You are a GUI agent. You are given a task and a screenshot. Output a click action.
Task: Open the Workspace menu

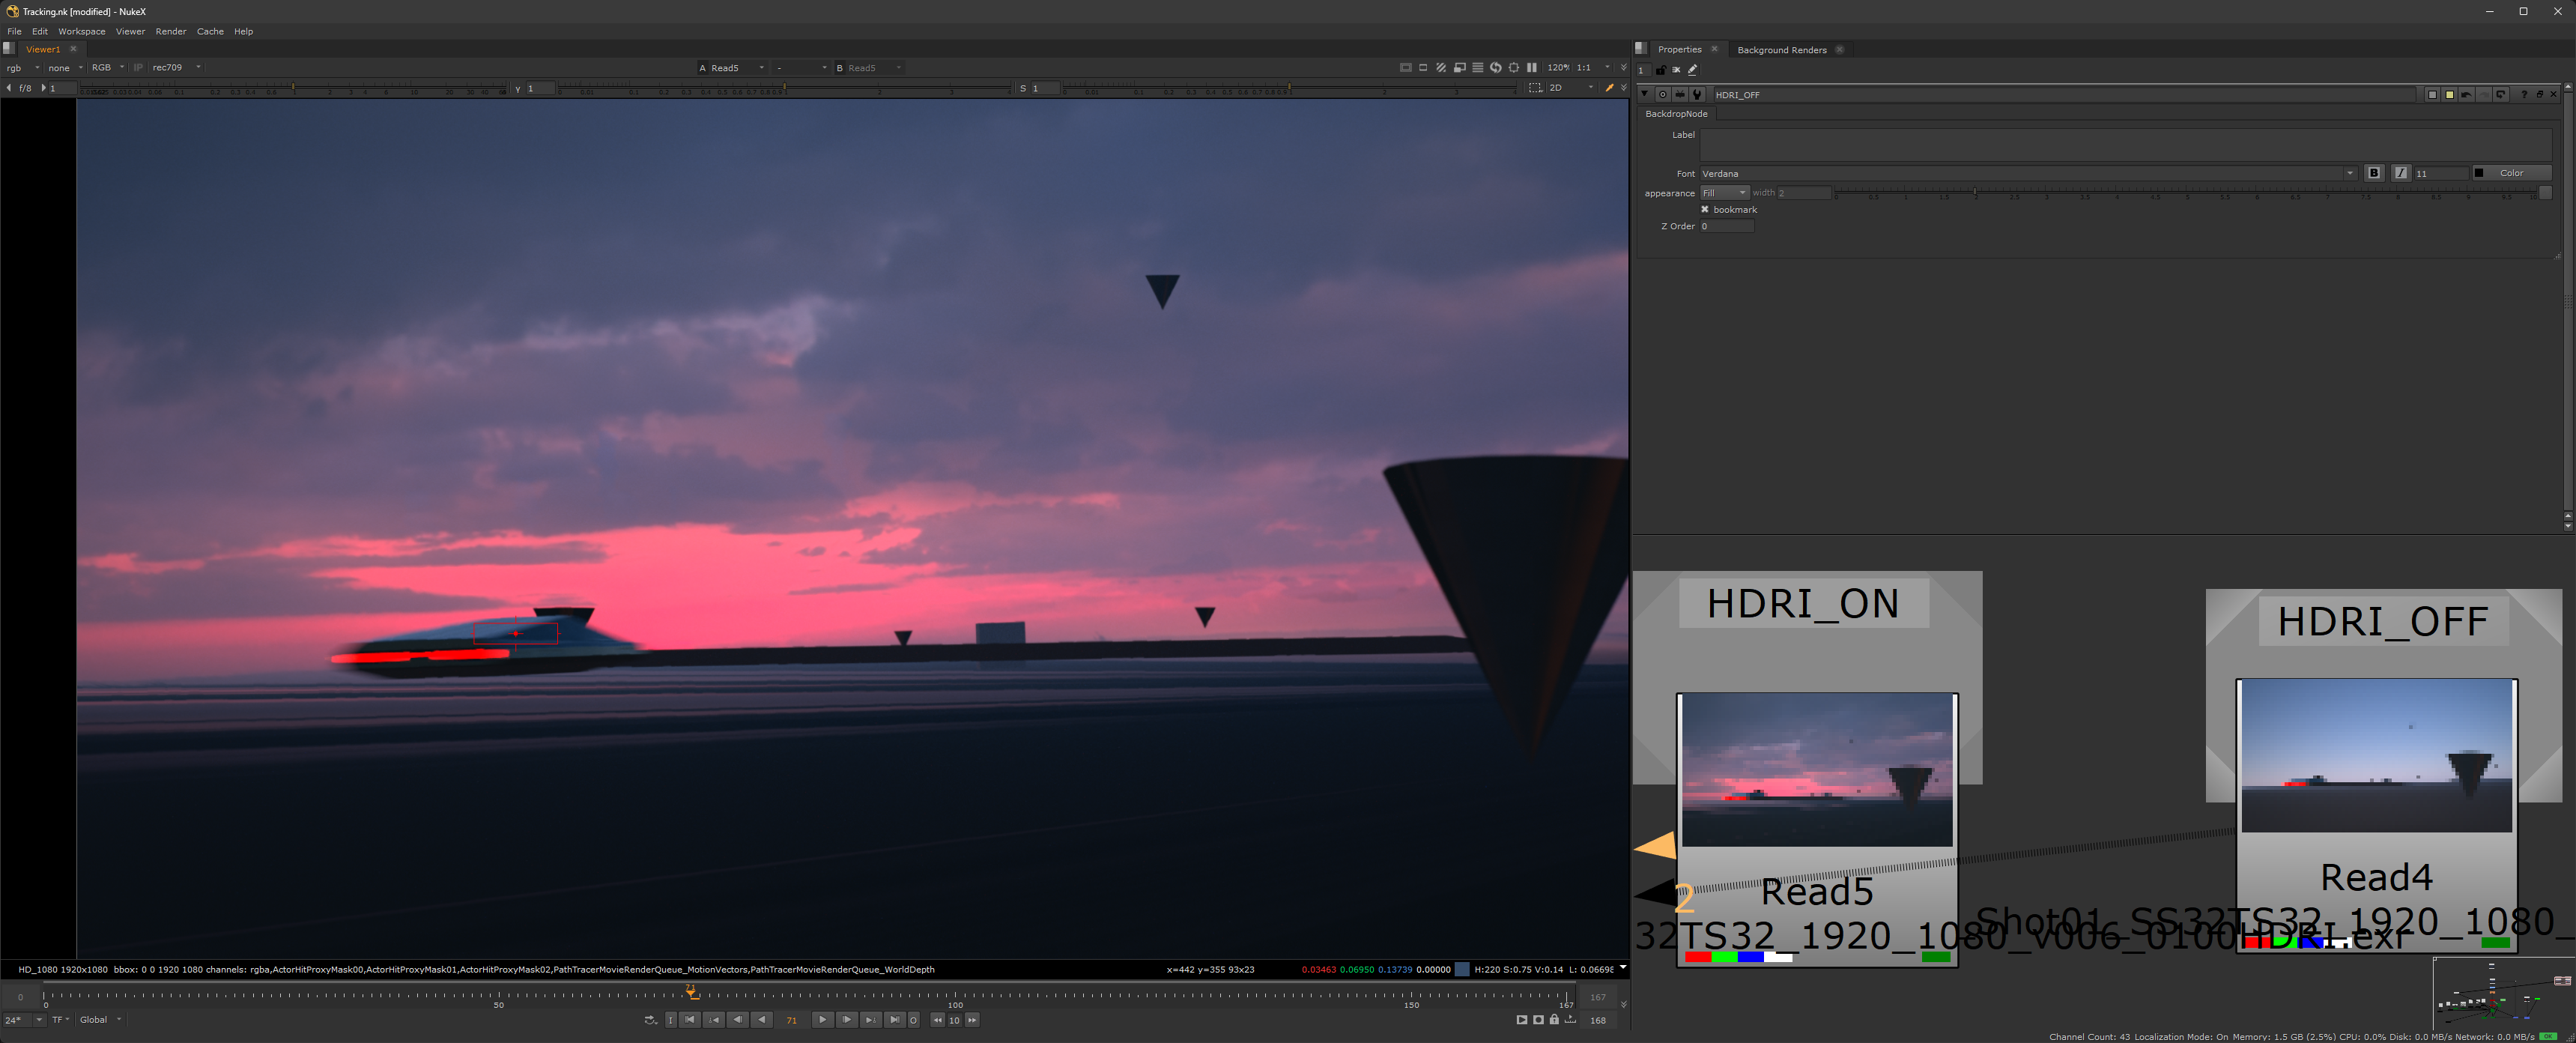pyautogui.click(x=81, y=31)
